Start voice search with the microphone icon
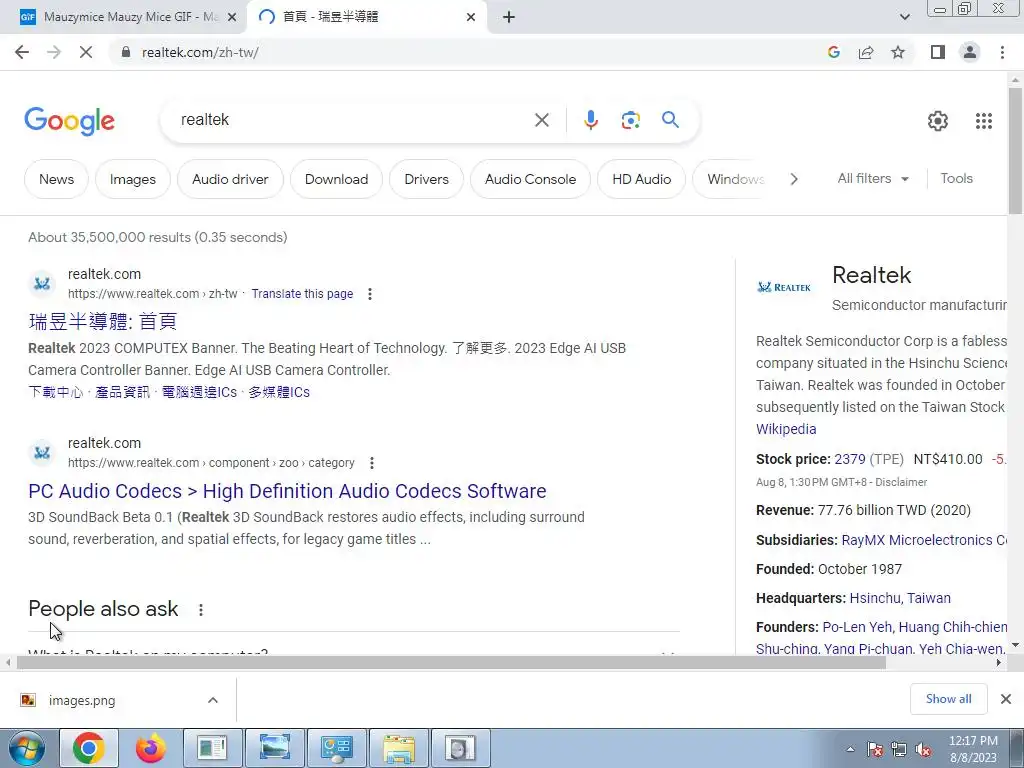This screenshot has height=768, width=1024. click(590, 120)
